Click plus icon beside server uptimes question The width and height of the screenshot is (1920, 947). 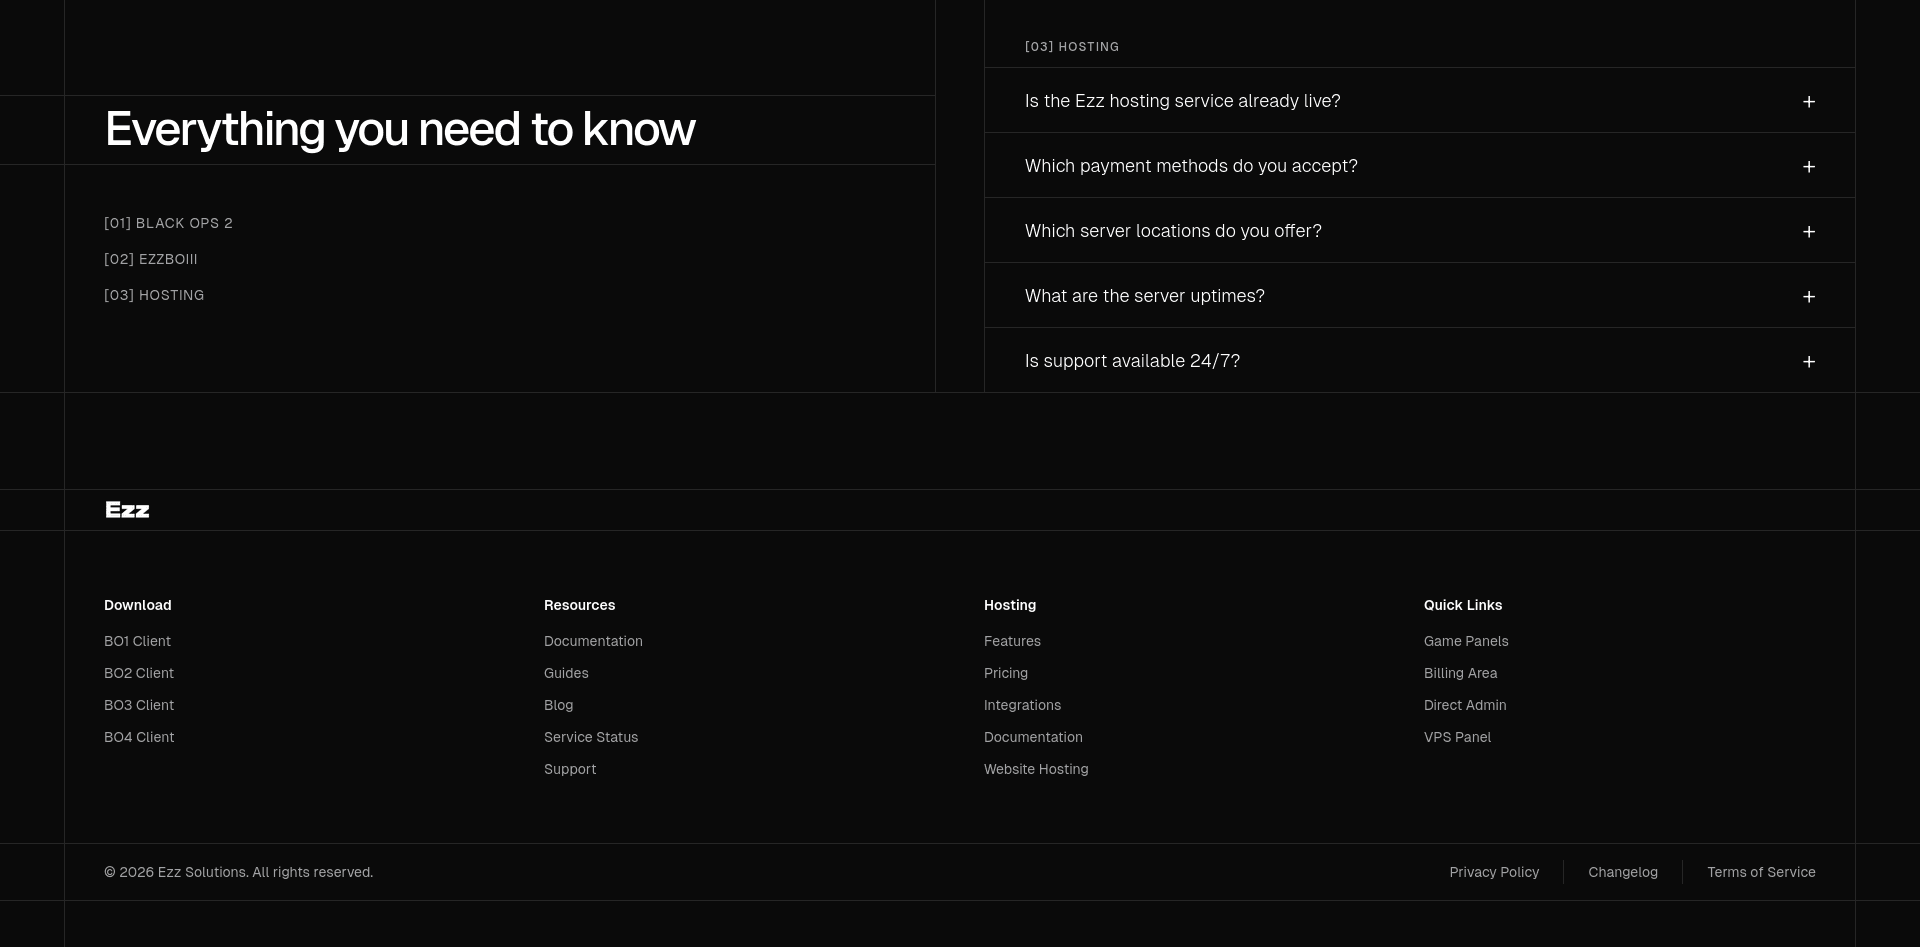pos(1808,297)
